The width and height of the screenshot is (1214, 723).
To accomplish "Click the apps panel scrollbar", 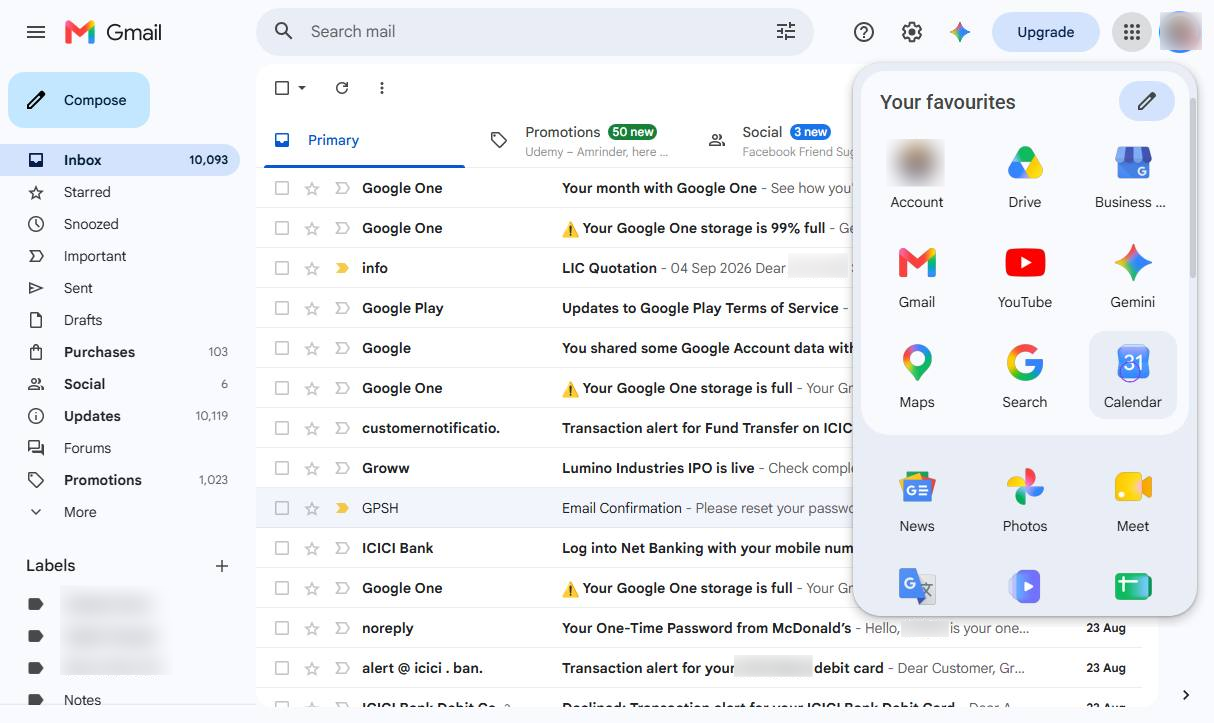I will tap(1192, 188).
